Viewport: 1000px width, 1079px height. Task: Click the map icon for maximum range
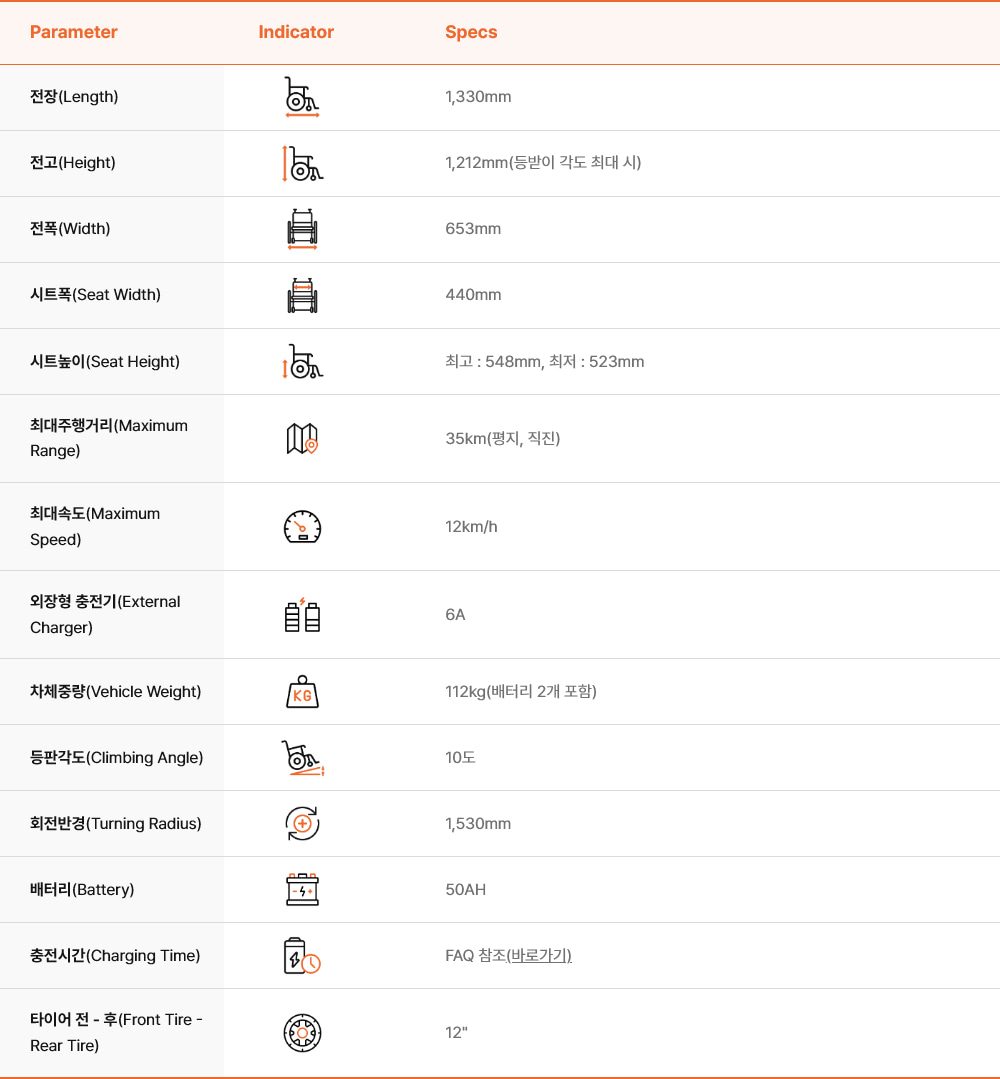click(302, 438)
